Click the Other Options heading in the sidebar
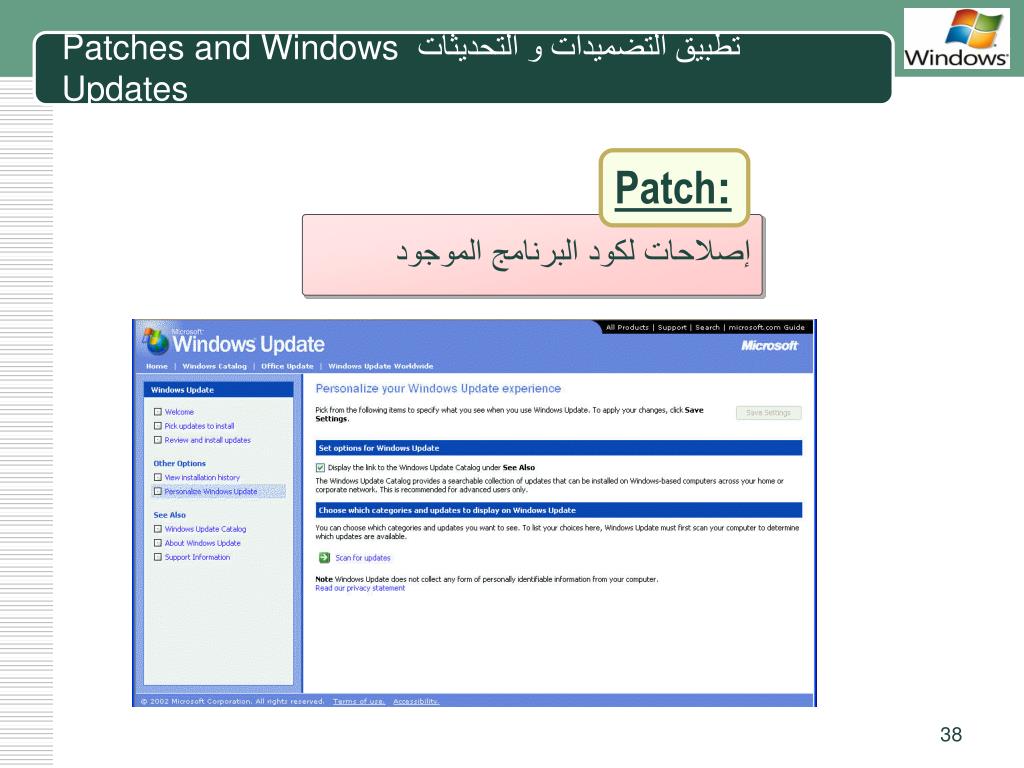The height and width of the screenshot is (768, 1024). click(180, 463)
